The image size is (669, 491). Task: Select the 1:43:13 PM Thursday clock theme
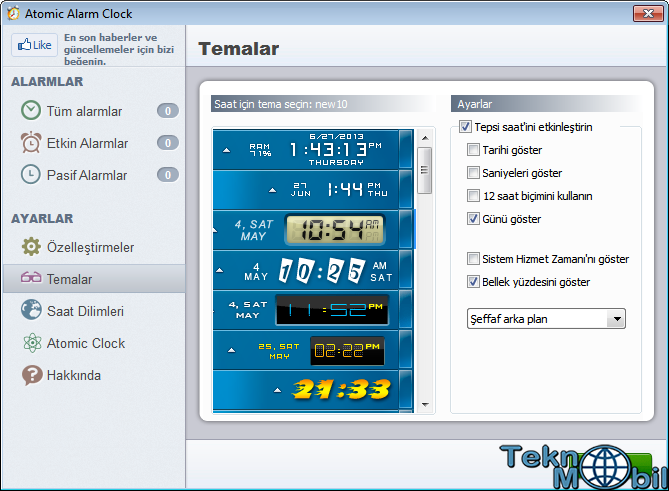tap(313, 149)
